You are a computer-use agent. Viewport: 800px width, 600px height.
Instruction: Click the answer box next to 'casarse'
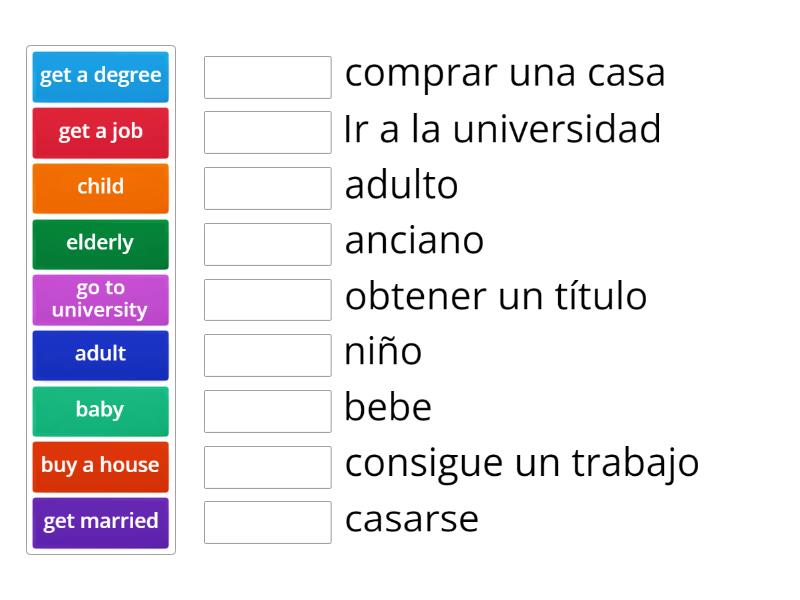[267, 519]
